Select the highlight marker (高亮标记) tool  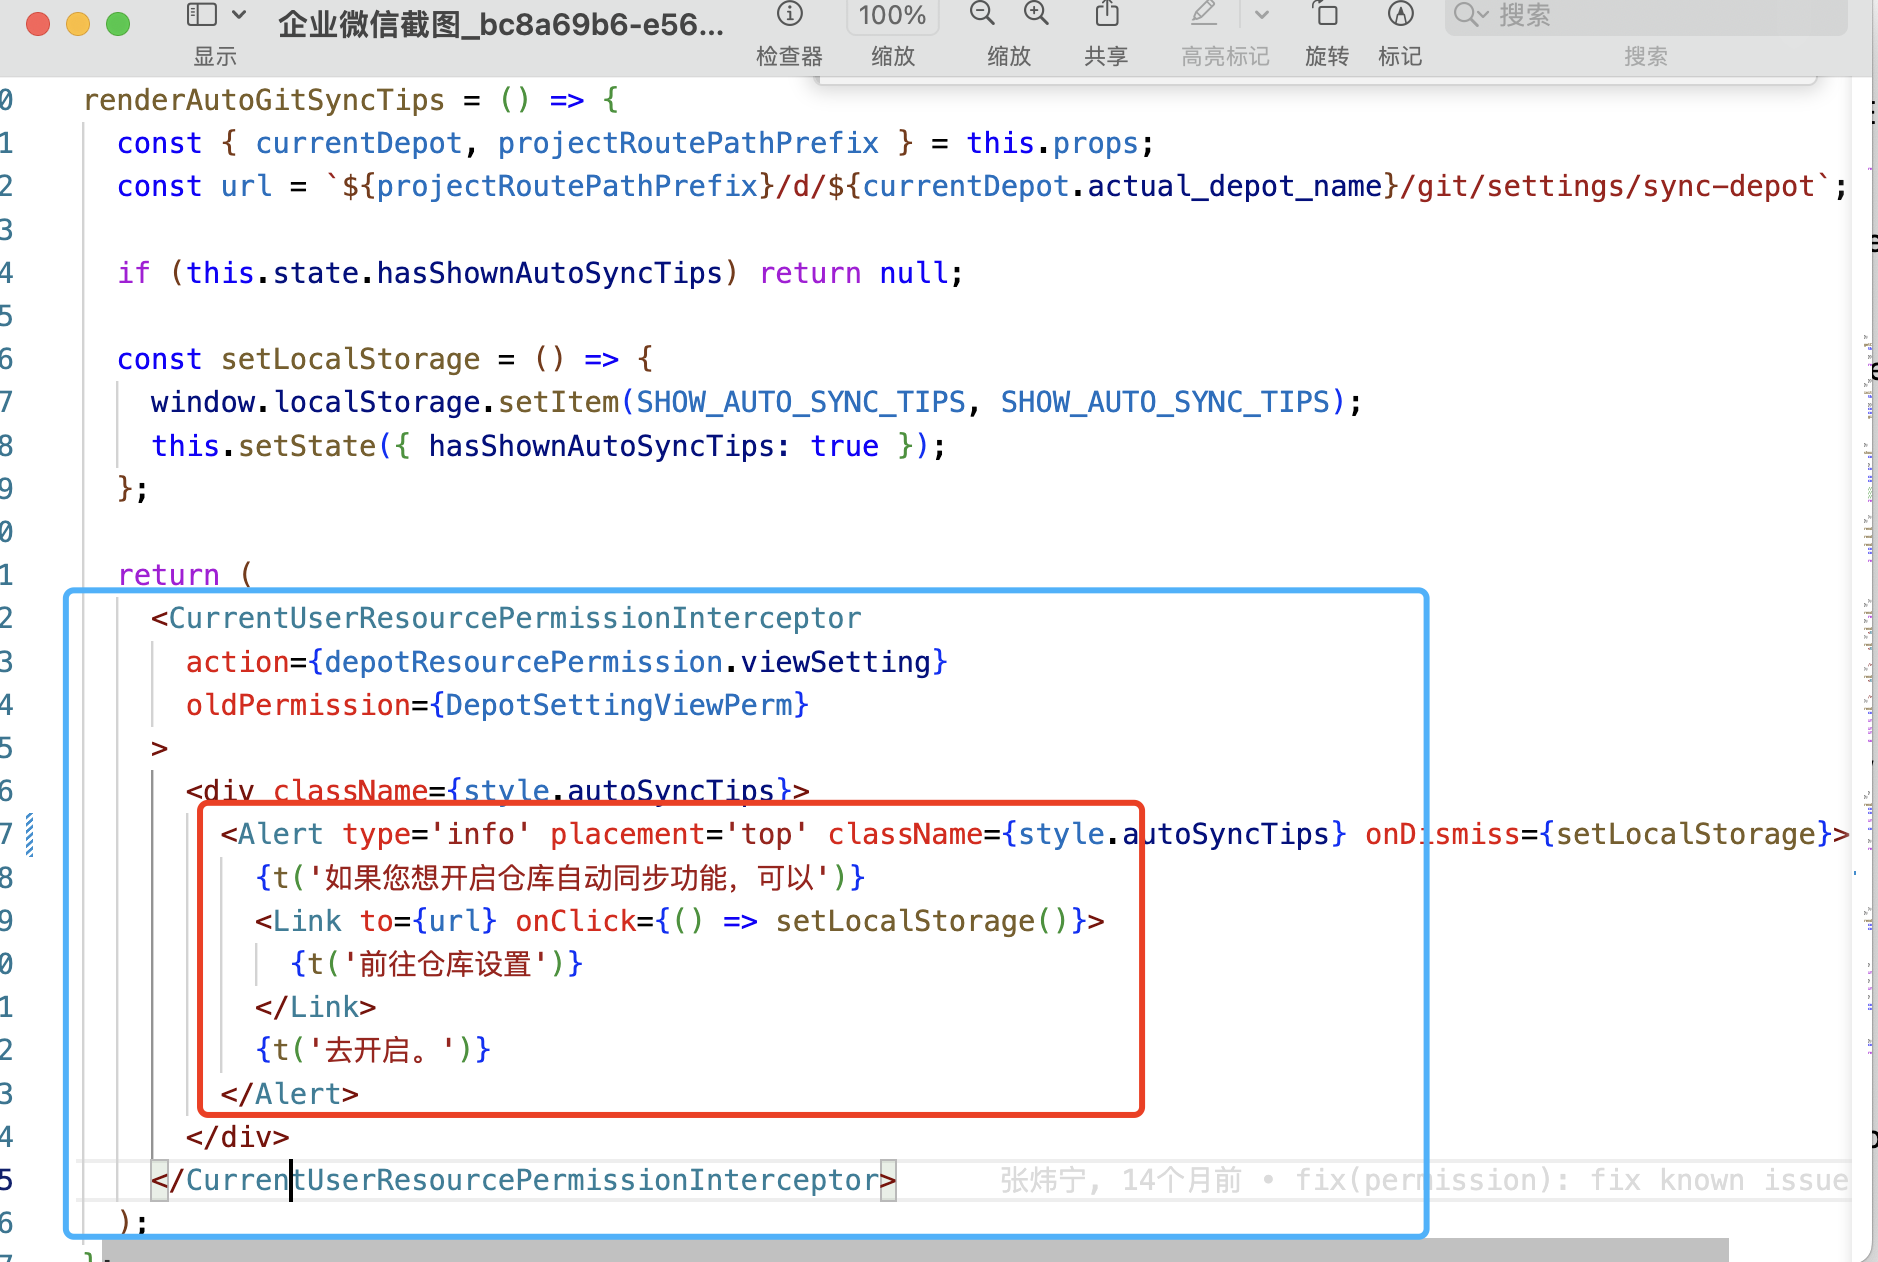coord(1203,14)
